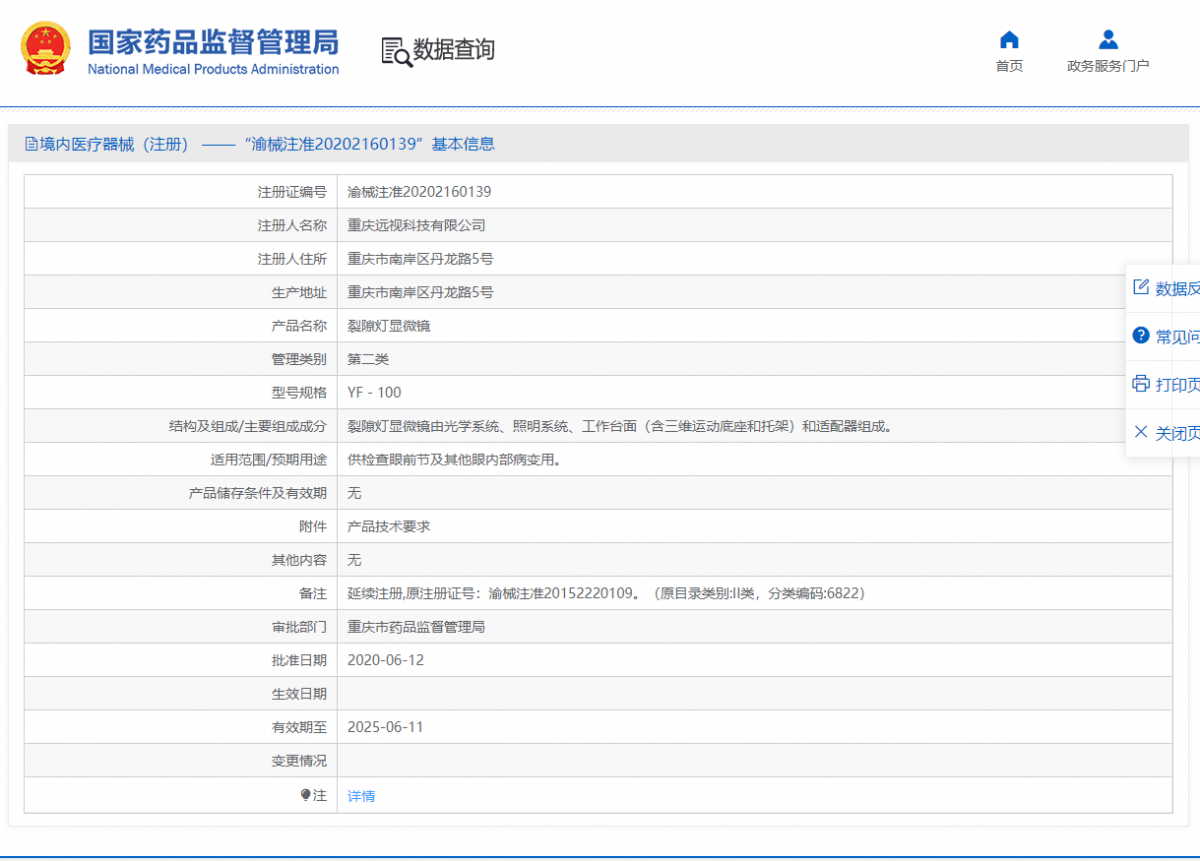Viewport: 1200px width, 861px height.
Task: Click the X icon to close page
Action: 1140,432
